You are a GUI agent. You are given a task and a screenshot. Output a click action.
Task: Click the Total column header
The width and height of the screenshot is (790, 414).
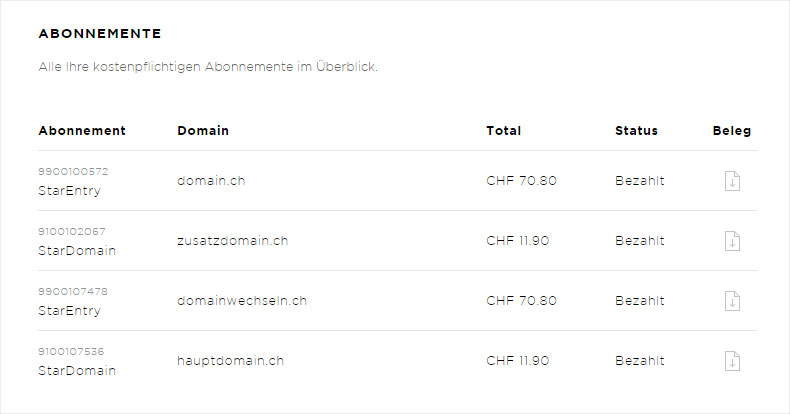click(x=503, y=130)
